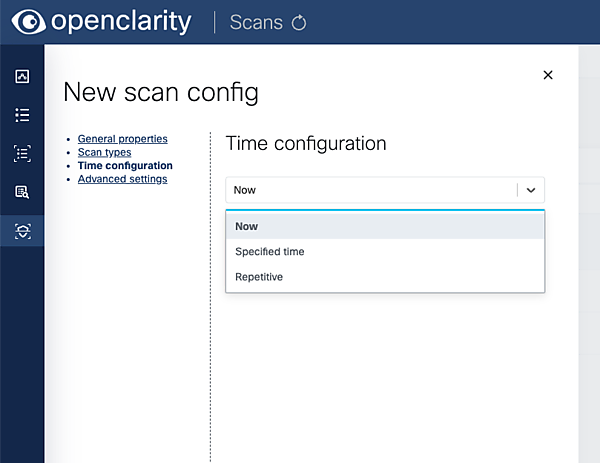Click the openclarity wordmark text
The height and width of the screenshot is (463, 600).
tap(120, 21)
